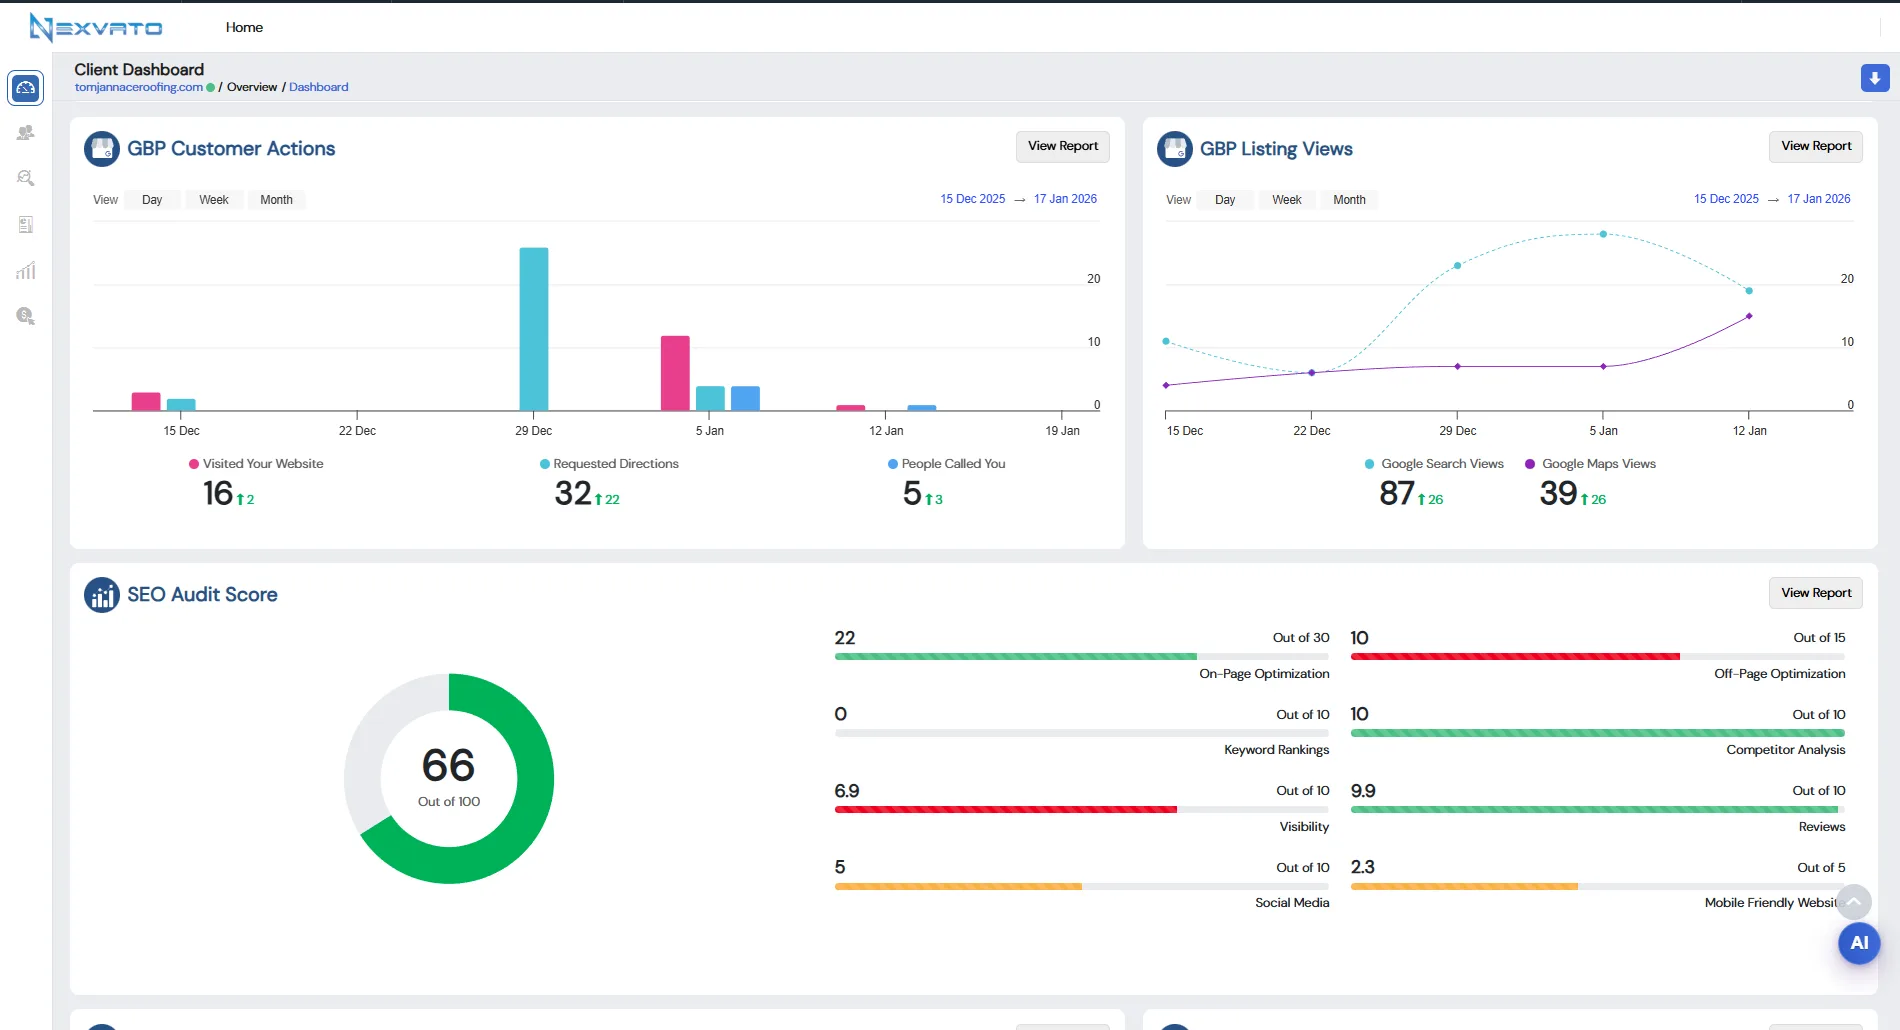Image resolution: width=1900 pixels, height=1030 pixels.
Task: Switch GBP Customer Actions view to Week
Action: [214, 199]
